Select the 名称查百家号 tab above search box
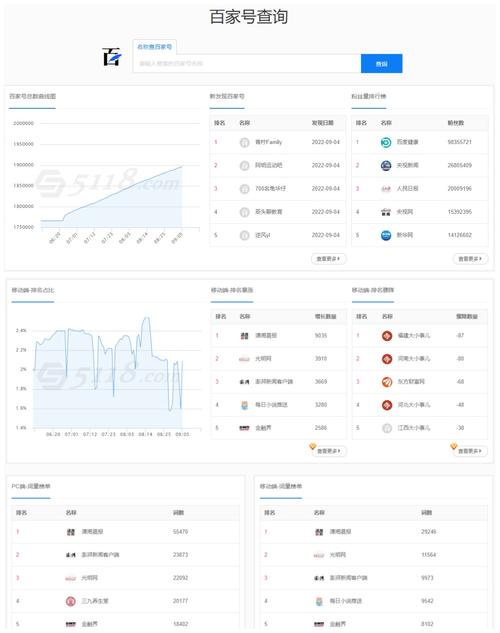This screenshot has width=500, height=633. click(155, 47)
